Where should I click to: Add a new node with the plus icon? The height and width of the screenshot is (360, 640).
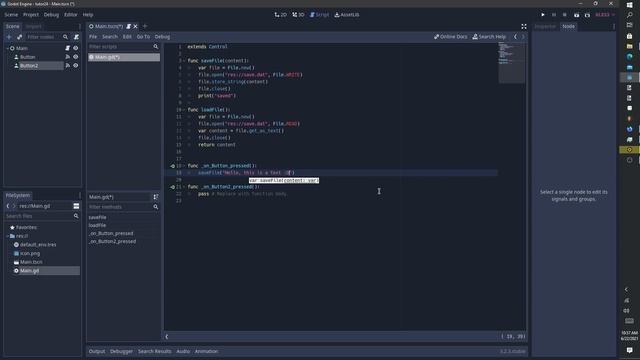point(9,37)
